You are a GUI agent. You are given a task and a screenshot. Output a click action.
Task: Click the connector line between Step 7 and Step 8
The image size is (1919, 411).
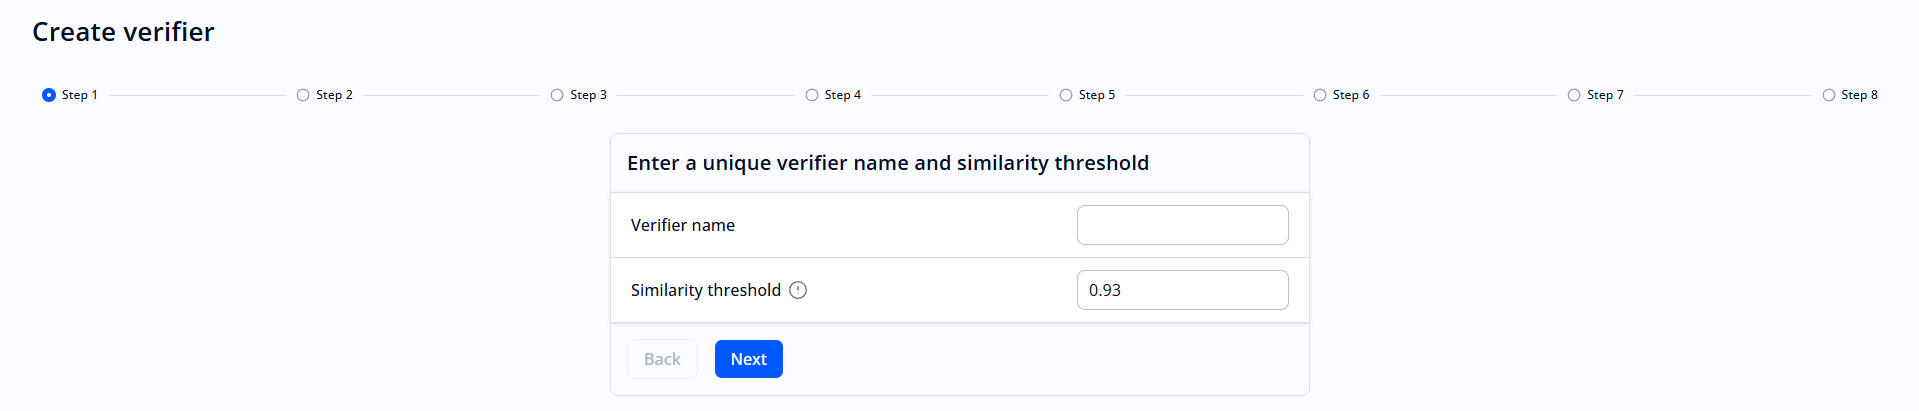click(1722, 95)
